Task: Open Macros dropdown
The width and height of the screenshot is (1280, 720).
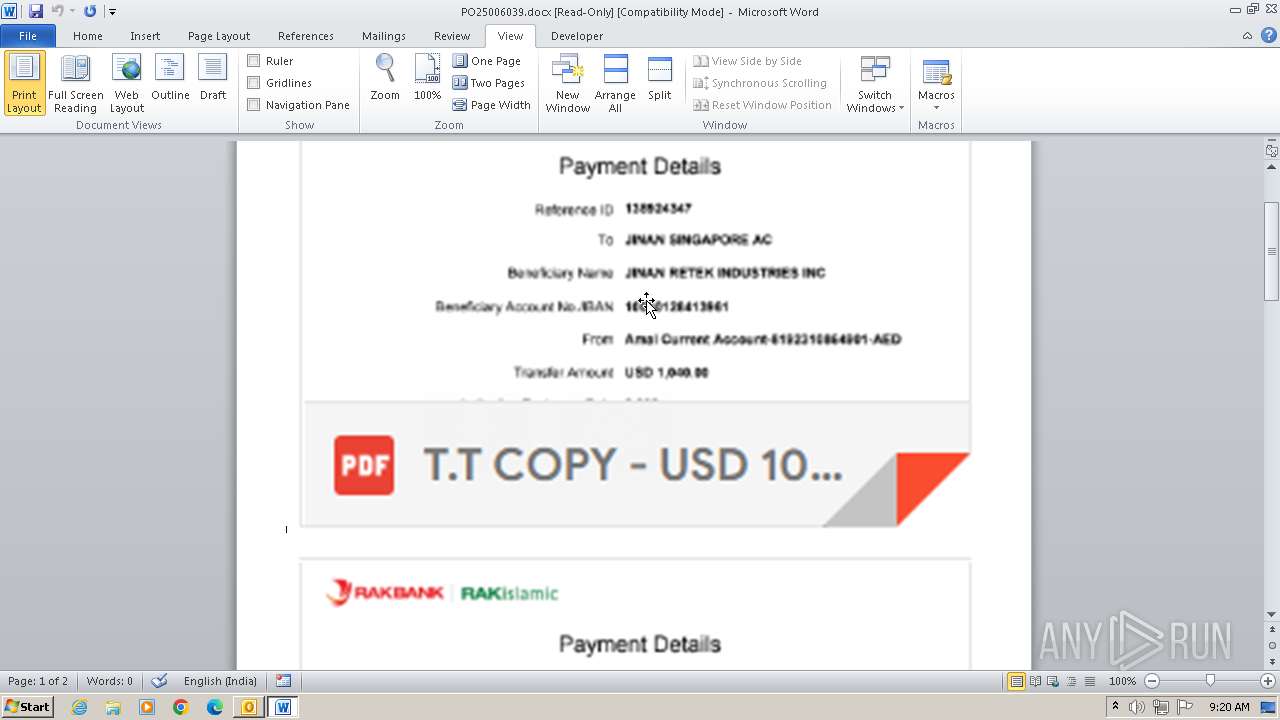Action: click(936, 84)
